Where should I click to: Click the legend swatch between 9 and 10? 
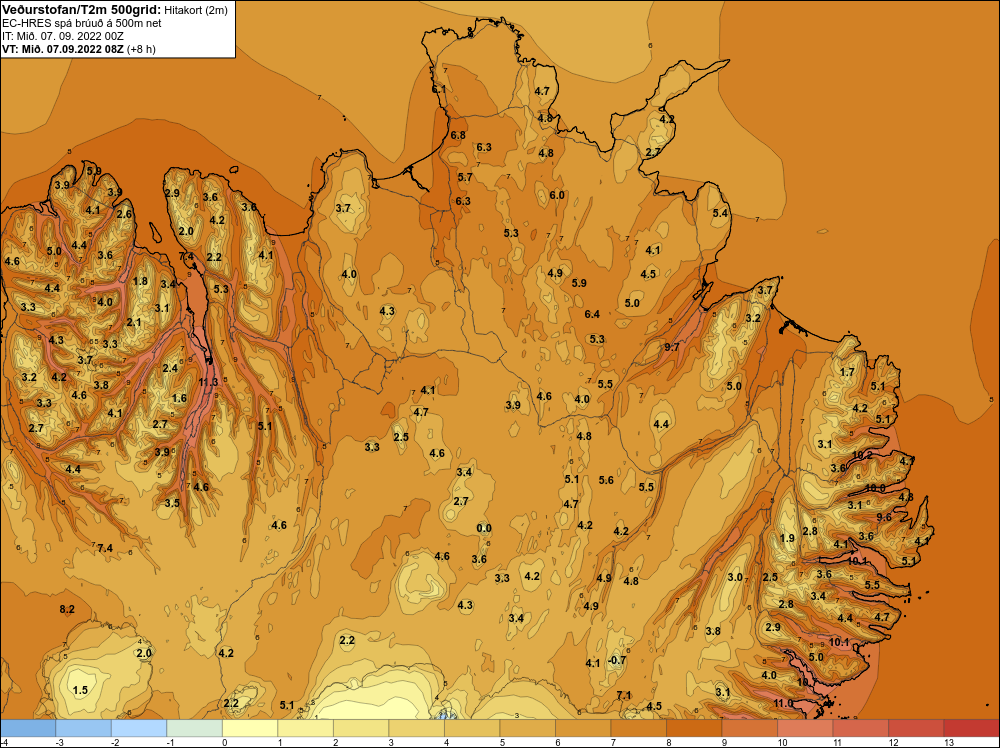[749, 728]
